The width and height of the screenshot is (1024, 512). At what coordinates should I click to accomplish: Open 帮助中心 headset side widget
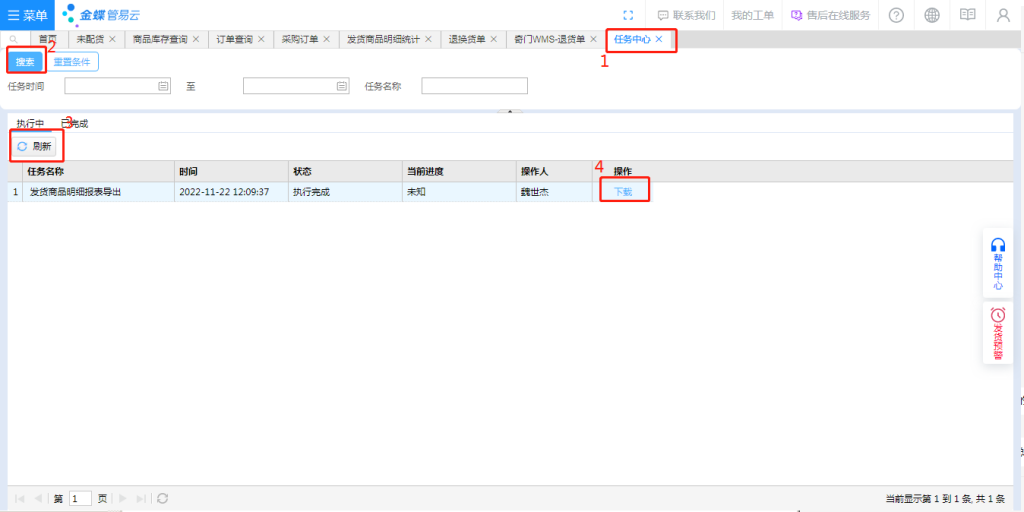pos(998,264)
